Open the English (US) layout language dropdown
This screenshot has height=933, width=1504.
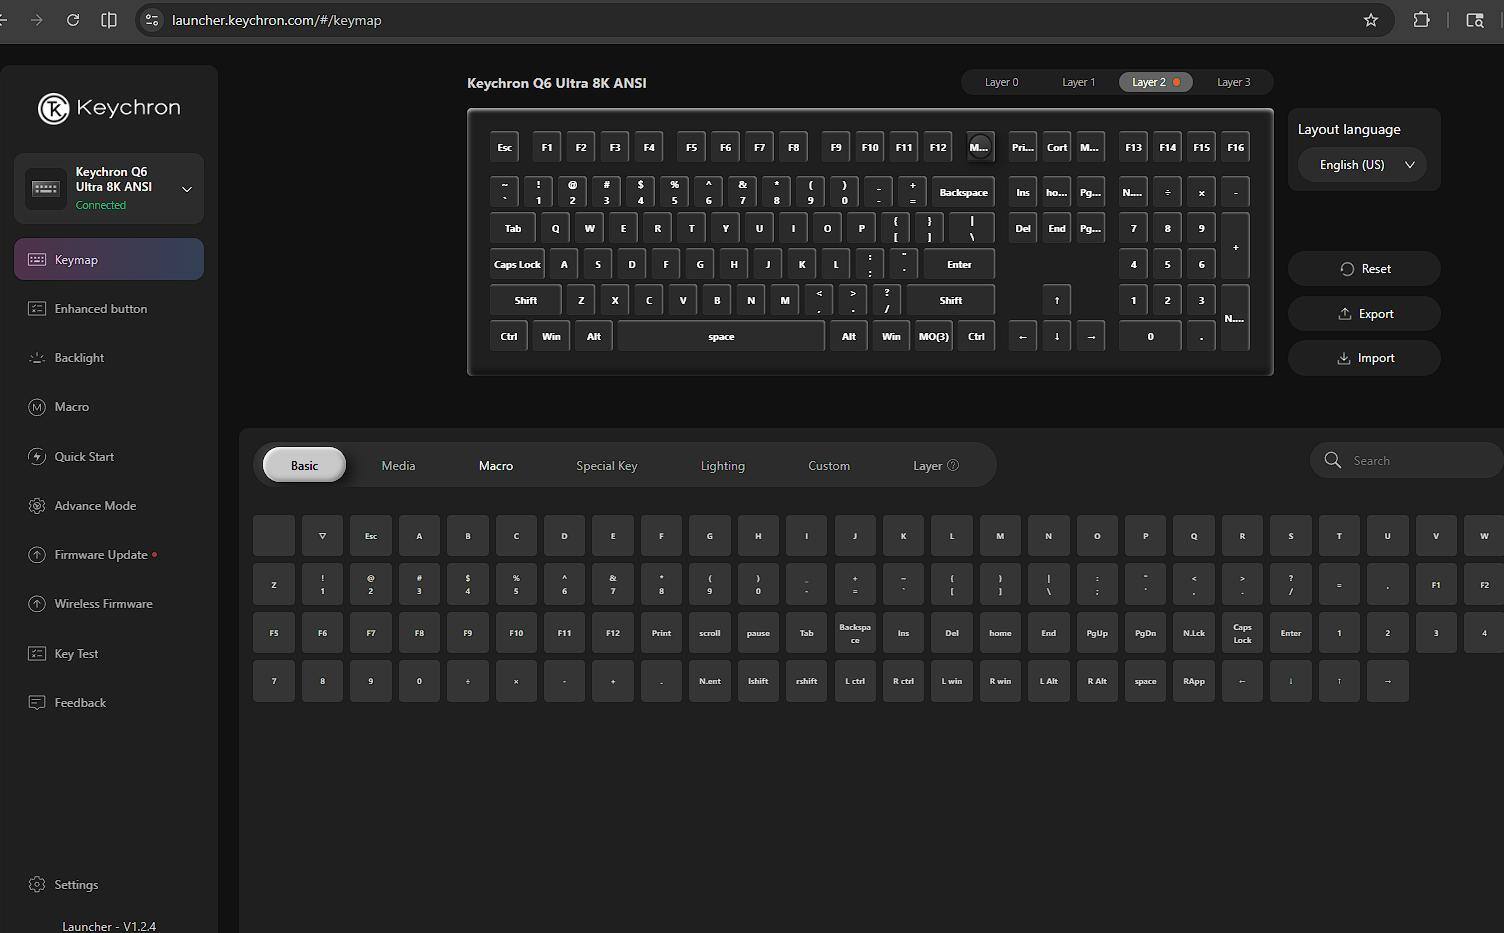1364,165
